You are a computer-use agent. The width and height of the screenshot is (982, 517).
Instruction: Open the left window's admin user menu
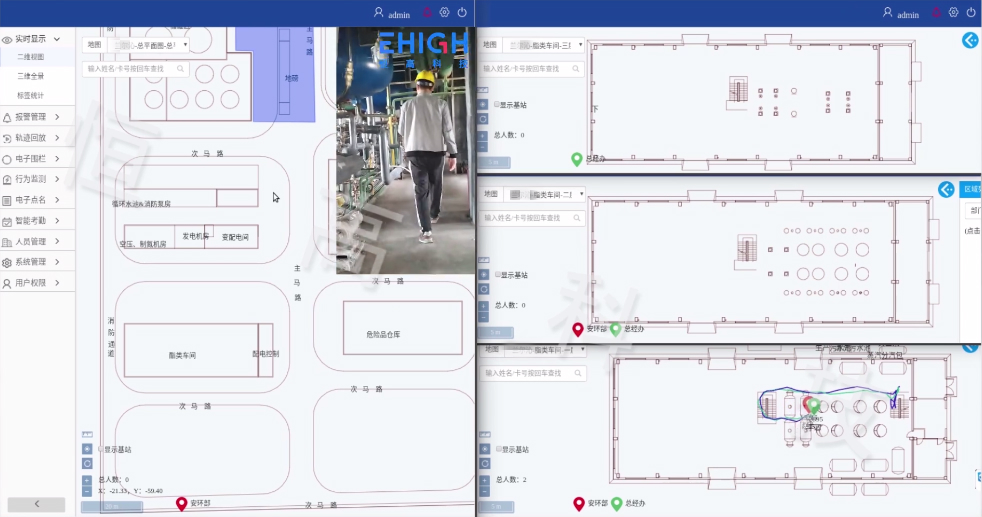391,13
